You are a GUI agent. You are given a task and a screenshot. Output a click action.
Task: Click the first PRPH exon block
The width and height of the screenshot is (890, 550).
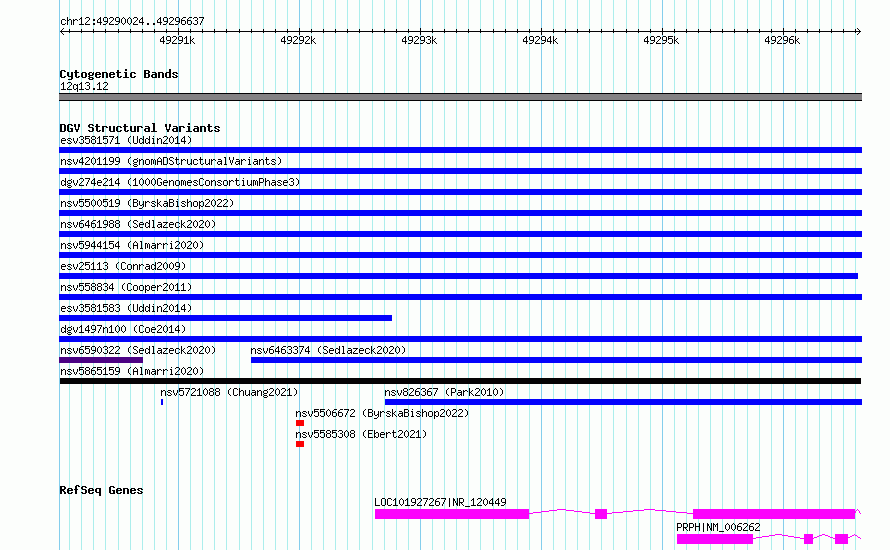pos(715,539)
